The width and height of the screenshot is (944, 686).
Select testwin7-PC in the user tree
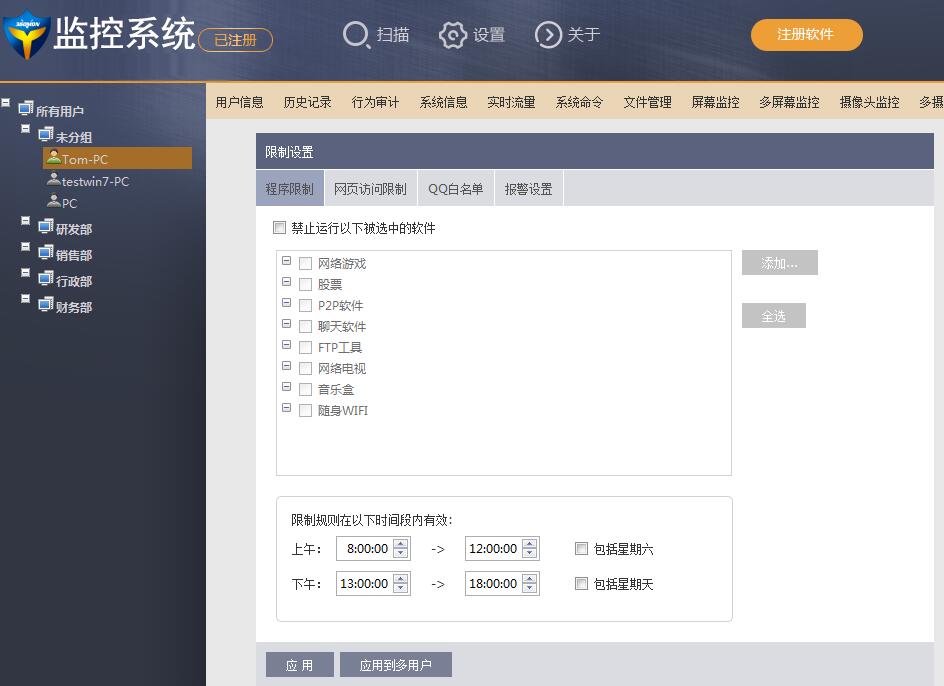(x=95, y=181)
